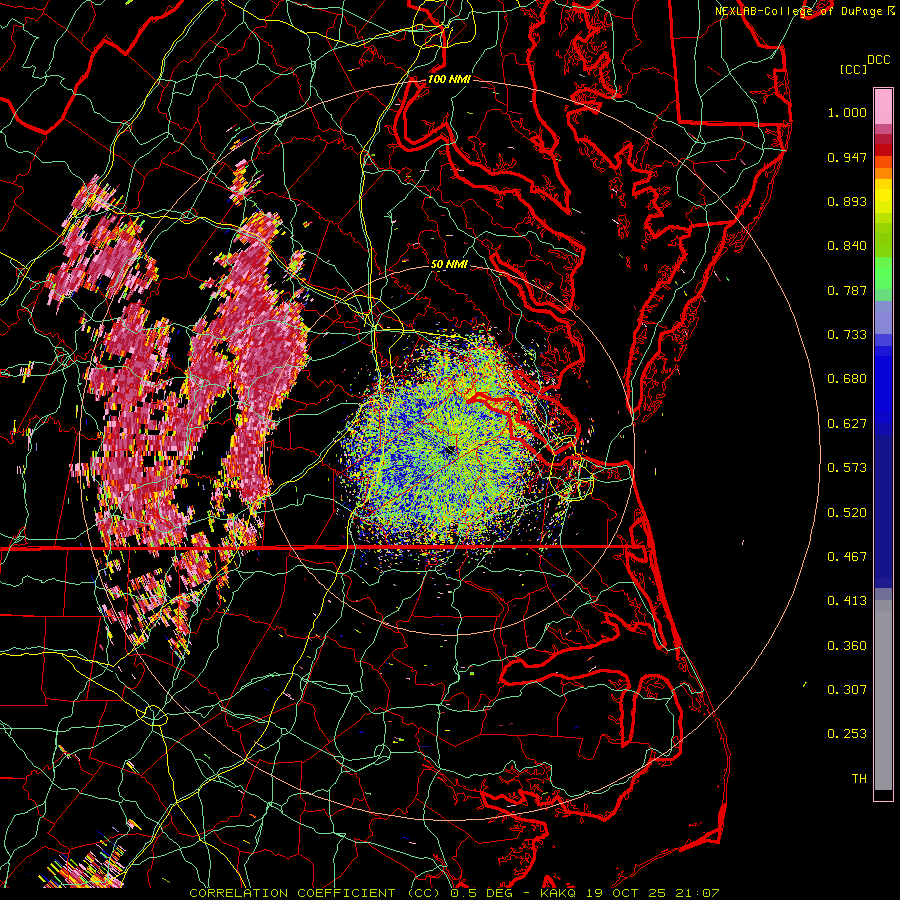
Task: Click the 0.413 color scale value
Action: coord(847,601)
